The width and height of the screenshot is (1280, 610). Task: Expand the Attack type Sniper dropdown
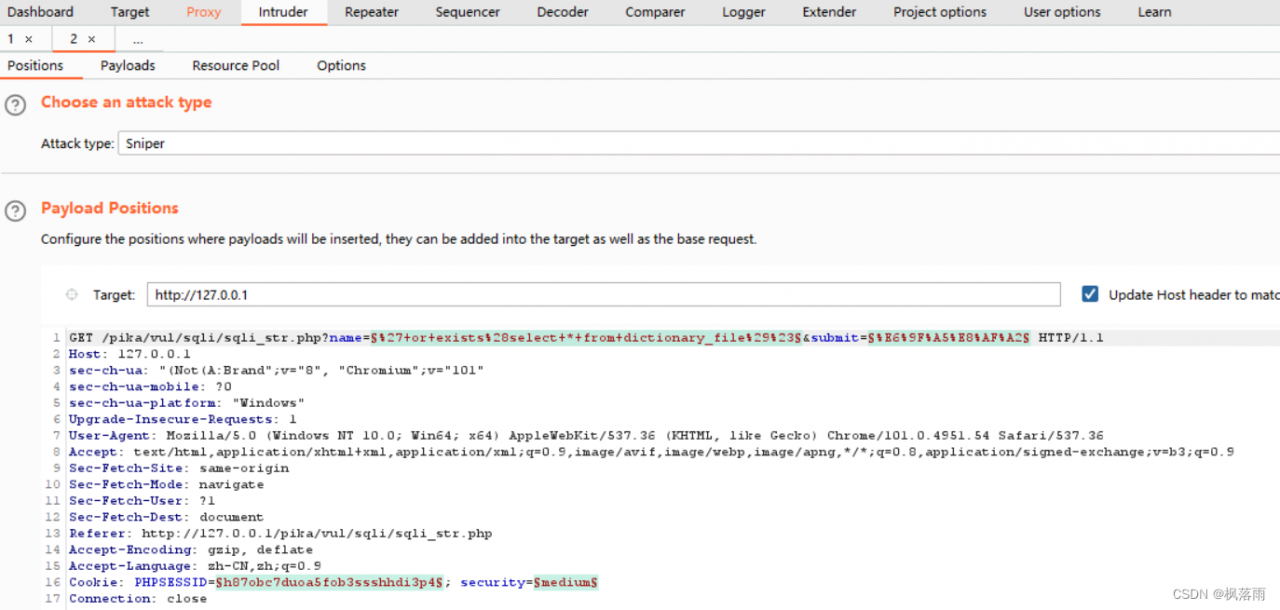click(x=699, y=143)
